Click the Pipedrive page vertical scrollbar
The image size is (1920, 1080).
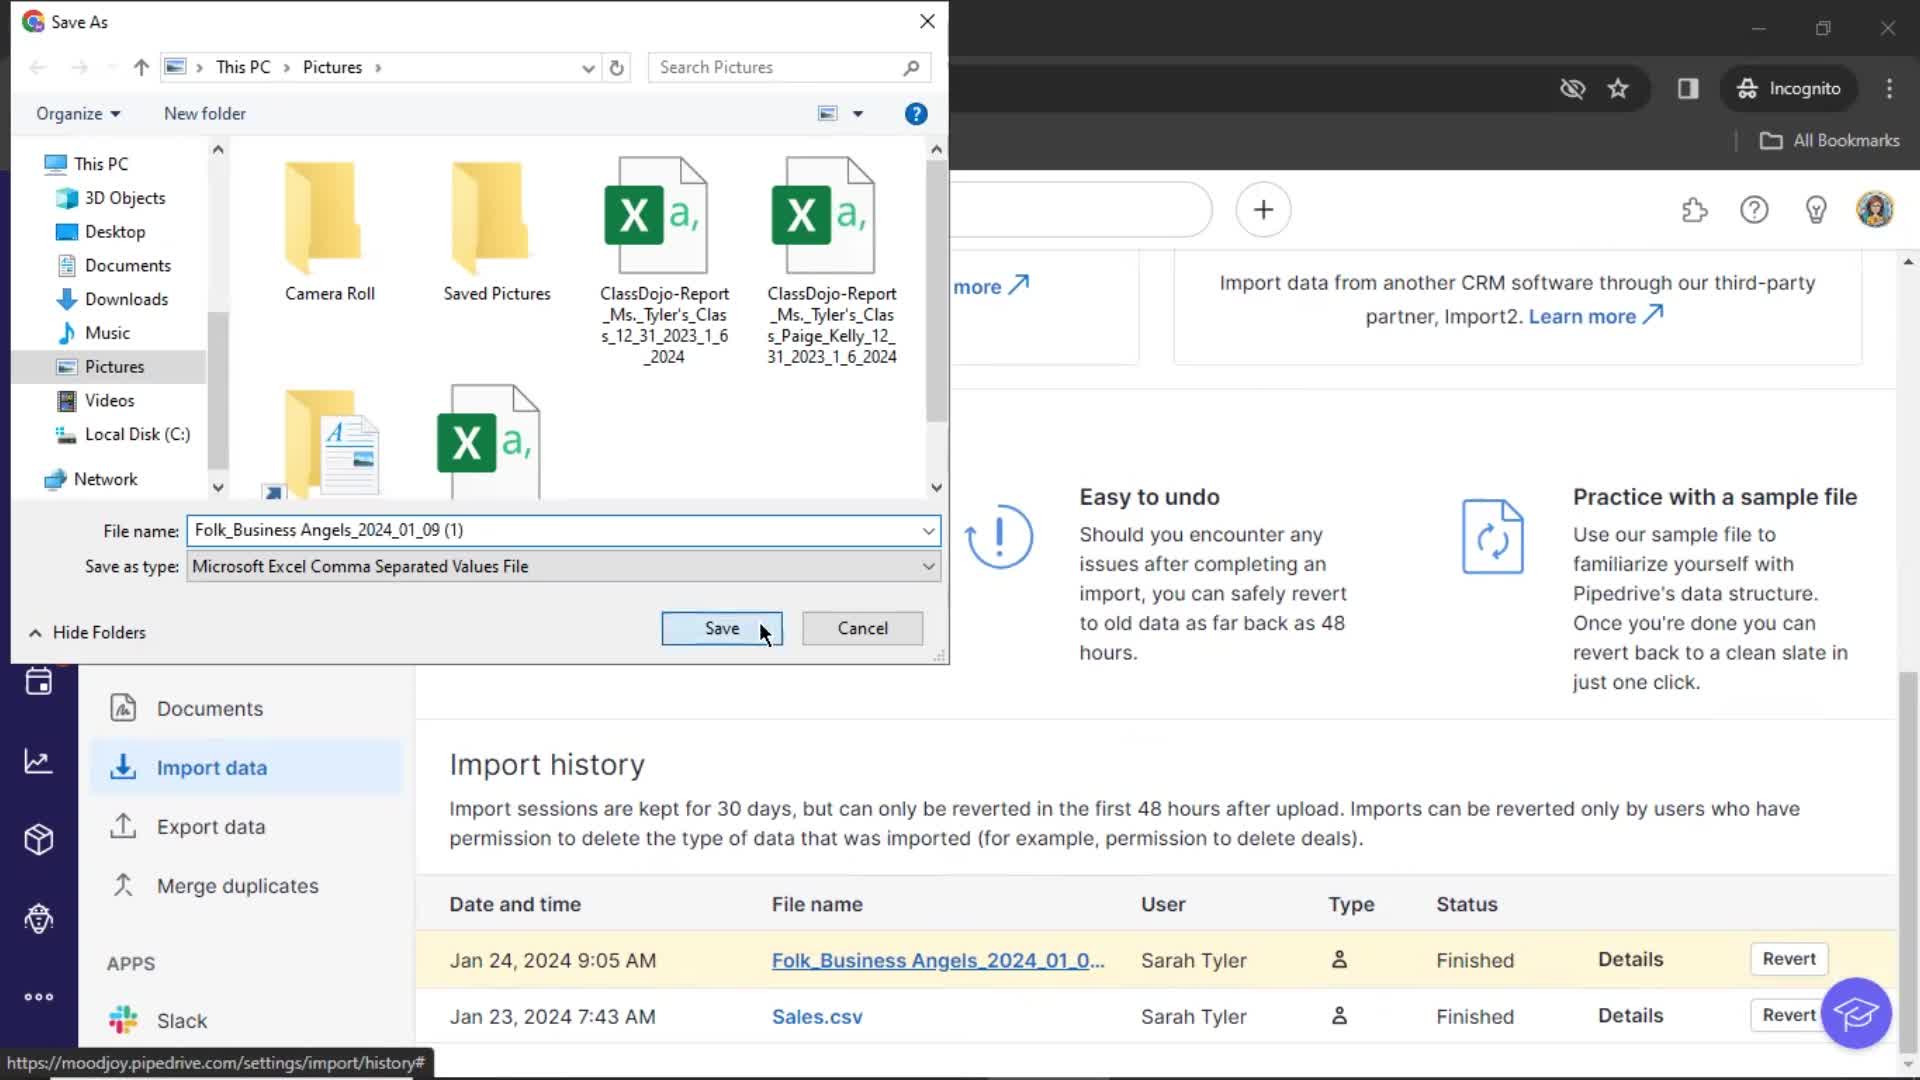pyautogui.click(x=1908, y=860)
